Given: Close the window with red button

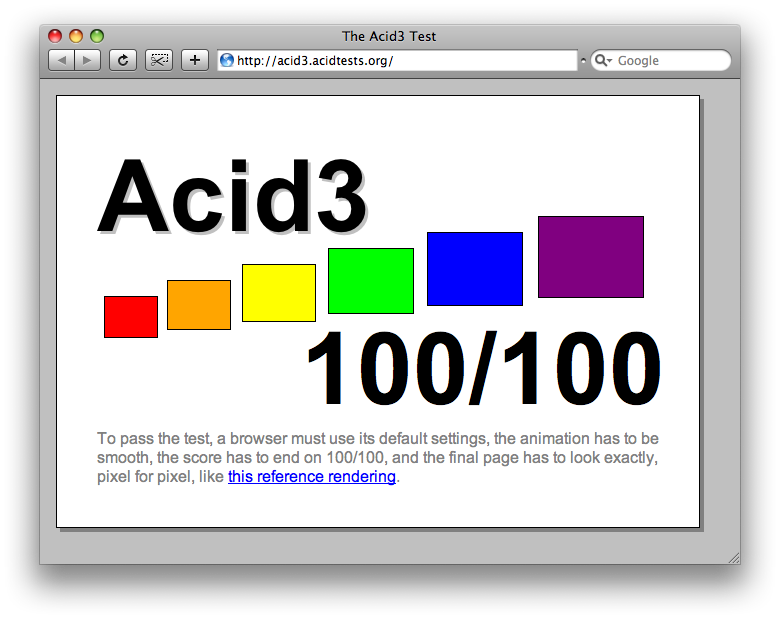Looking at the screenshot, I should (55, 36).
